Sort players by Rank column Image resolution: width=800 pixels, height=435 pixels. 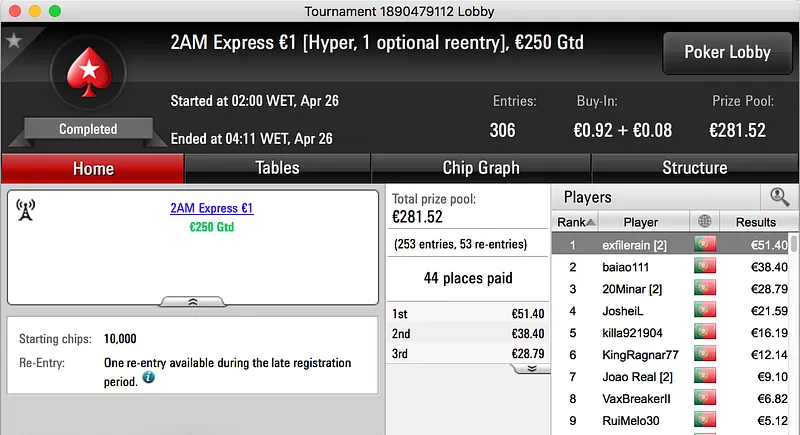(576, 222)
